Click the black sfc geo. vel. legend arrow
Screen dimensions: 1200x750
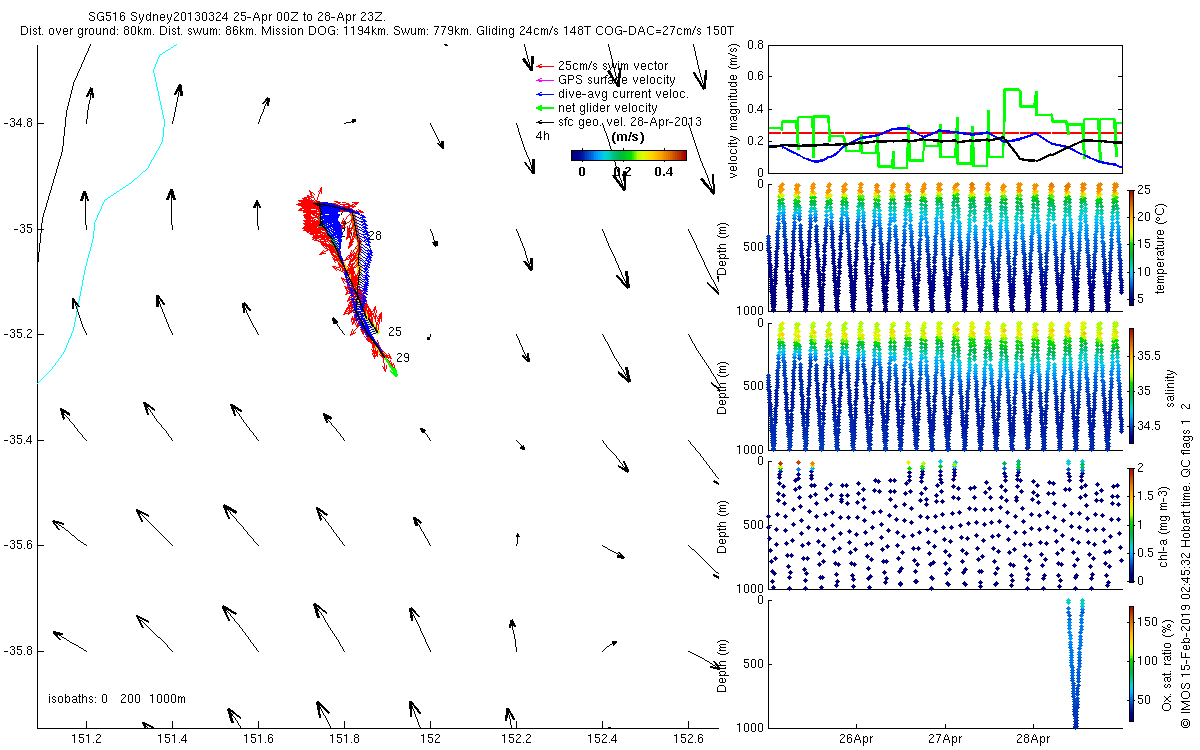pyautogui.click(x=545, y=122)
